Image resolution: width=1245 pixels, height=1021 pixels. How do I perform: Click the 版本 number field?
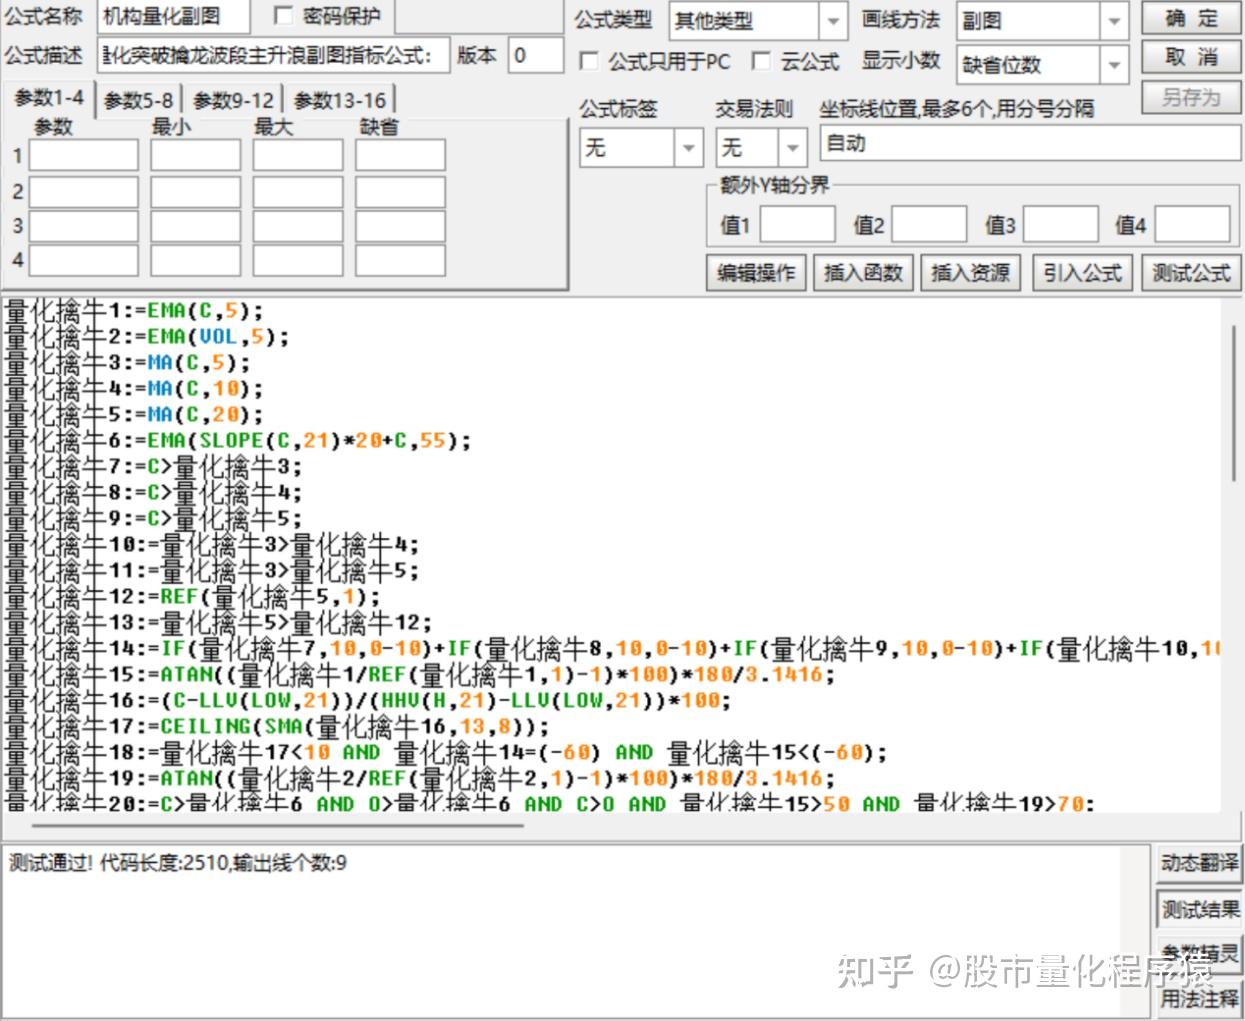tap(535, 55)
